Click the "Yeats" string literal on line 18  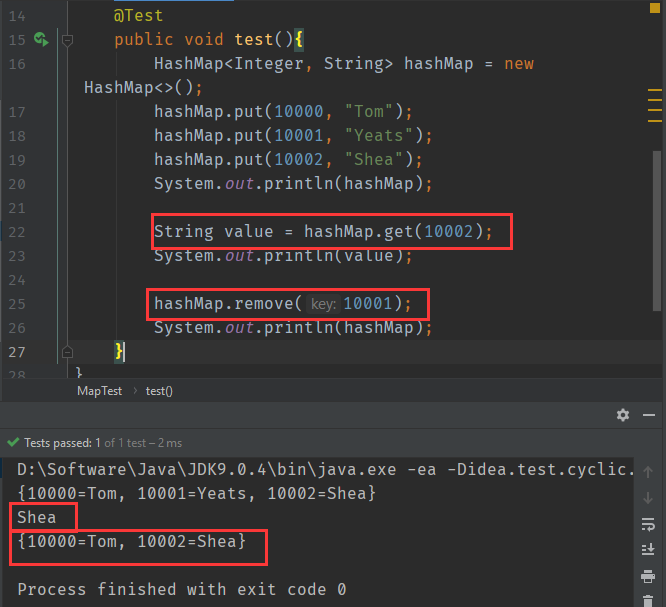[x=378, y=136]
